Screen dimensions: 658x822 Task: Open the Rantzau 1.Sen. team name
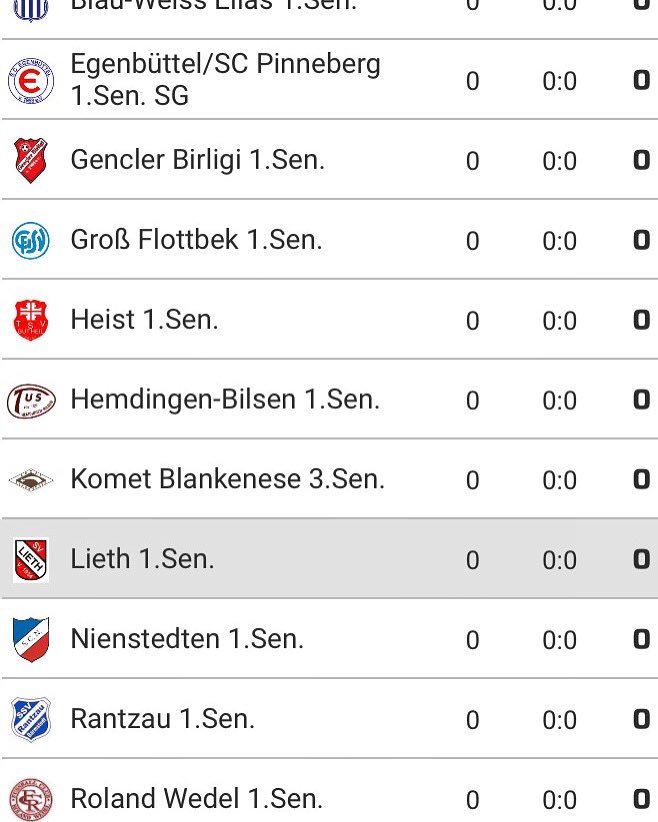click(163, 719)
